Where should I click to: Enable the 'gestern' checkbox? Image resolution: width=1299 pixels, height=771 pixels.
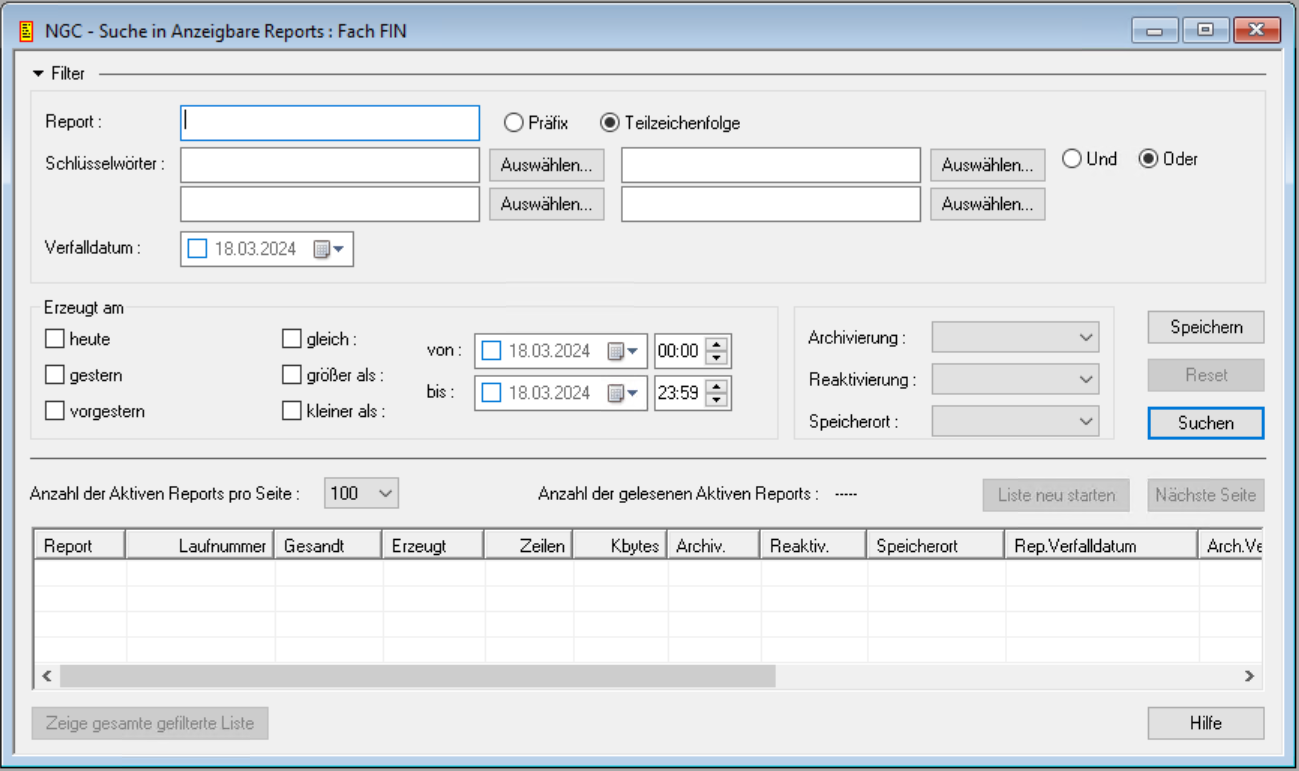(x=55, y=374)
